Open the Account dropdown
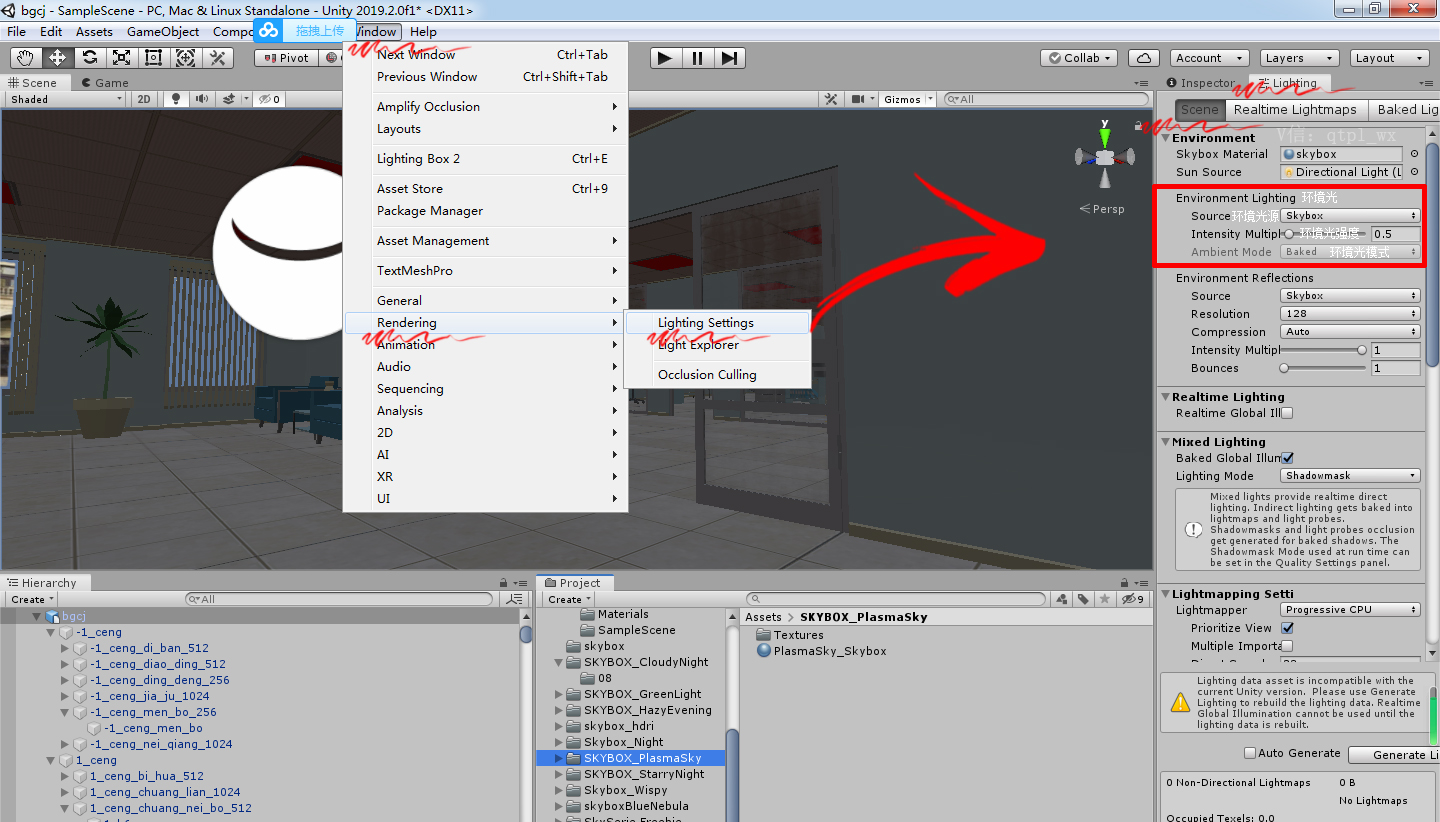Viewport: 1440px width, 822px height. 1207,58
